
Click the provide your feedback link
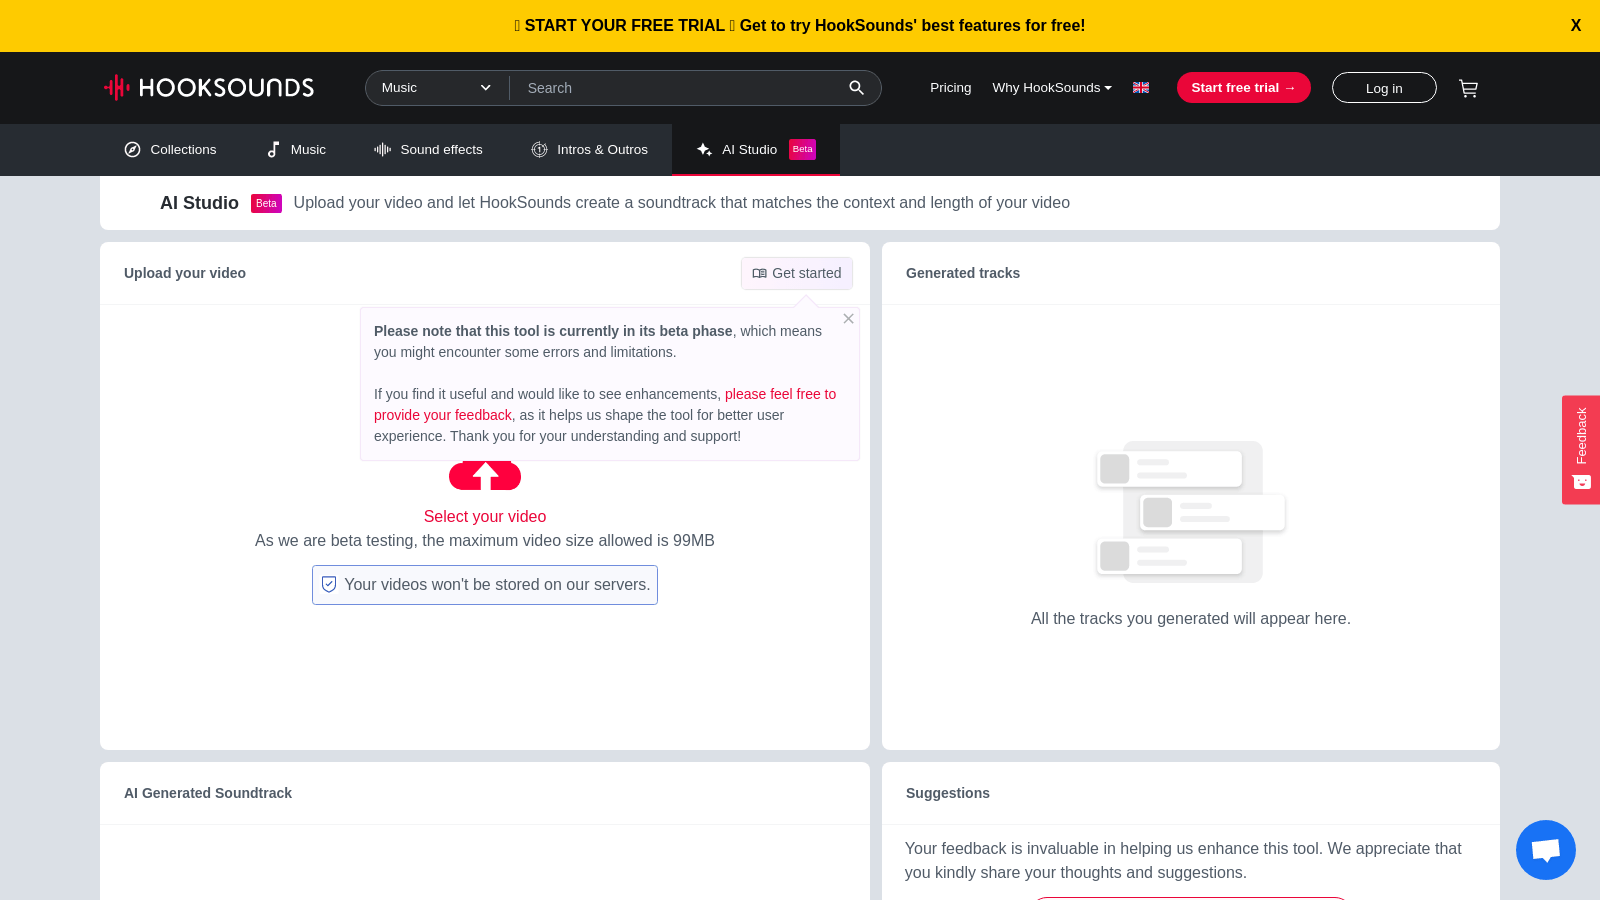(605, 404)
